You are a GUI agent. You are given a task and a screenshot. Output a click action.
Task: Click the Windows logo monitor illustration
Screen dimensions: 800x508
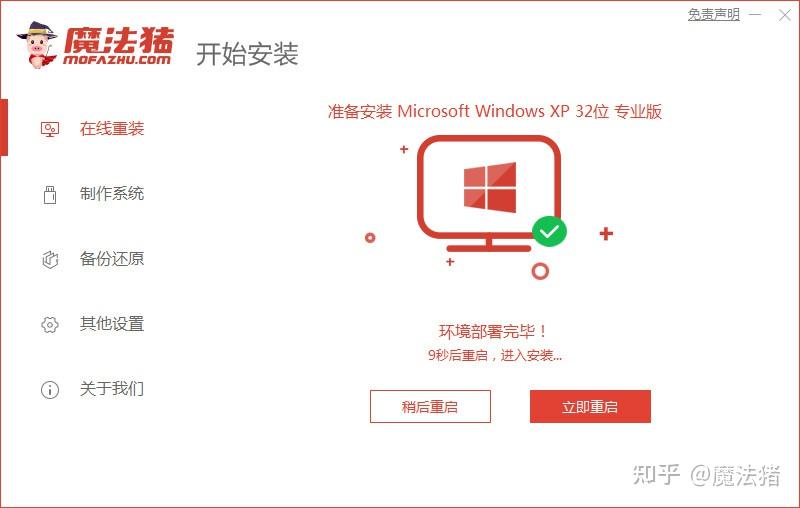pos(489,193)
